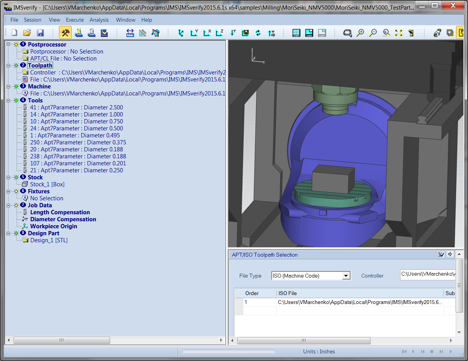Click the ISO File column header
The width and height of the screenshot is (468, 361).
pos(359,293)
